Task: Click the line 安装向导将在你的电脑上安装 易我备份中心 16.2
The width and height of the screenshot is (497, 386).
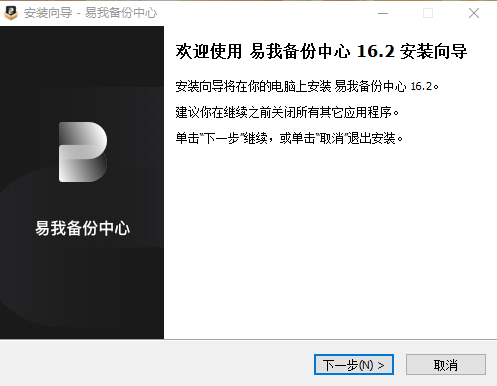Action: [x=307, y=86]
